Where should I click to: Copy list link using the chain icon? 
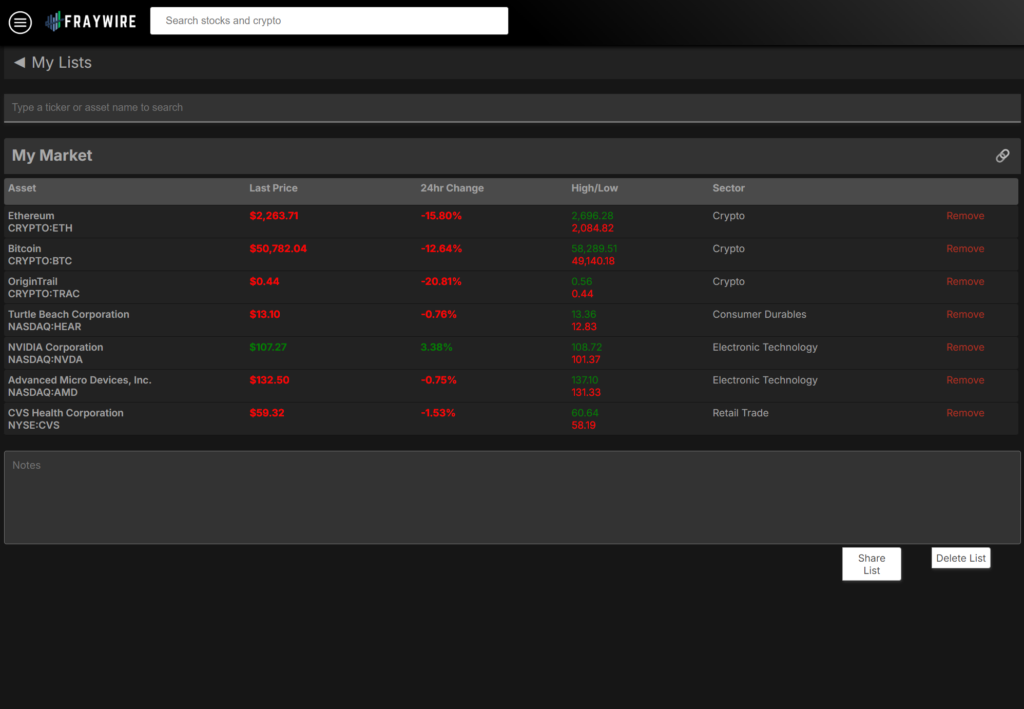(1002, 155)
